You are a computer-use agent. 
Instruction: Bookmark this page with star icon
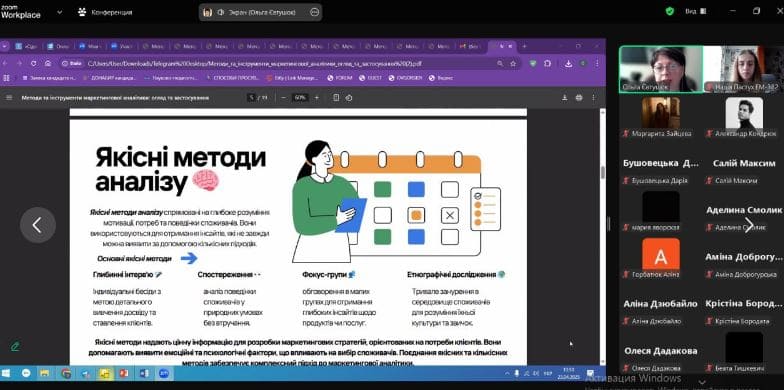click(513, 64)
